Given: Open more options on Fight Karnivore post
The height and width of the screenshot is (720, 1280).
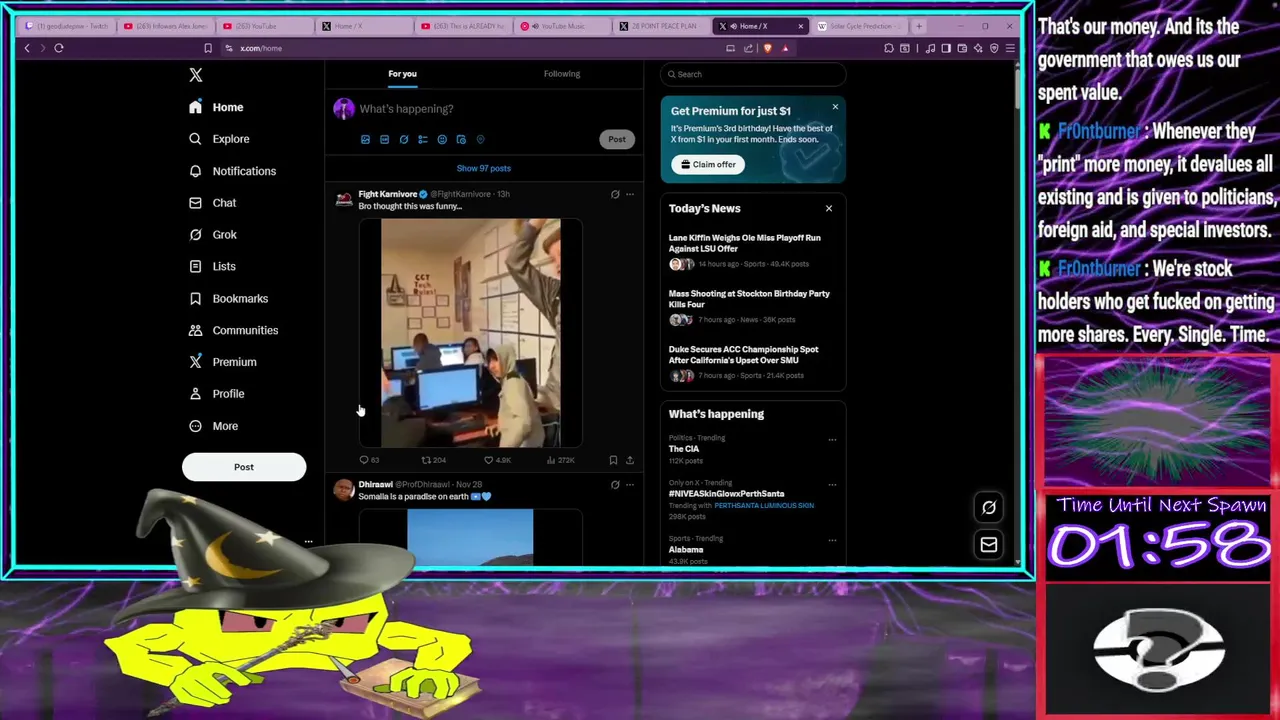Looking at the screenshot, I should 630,194.
